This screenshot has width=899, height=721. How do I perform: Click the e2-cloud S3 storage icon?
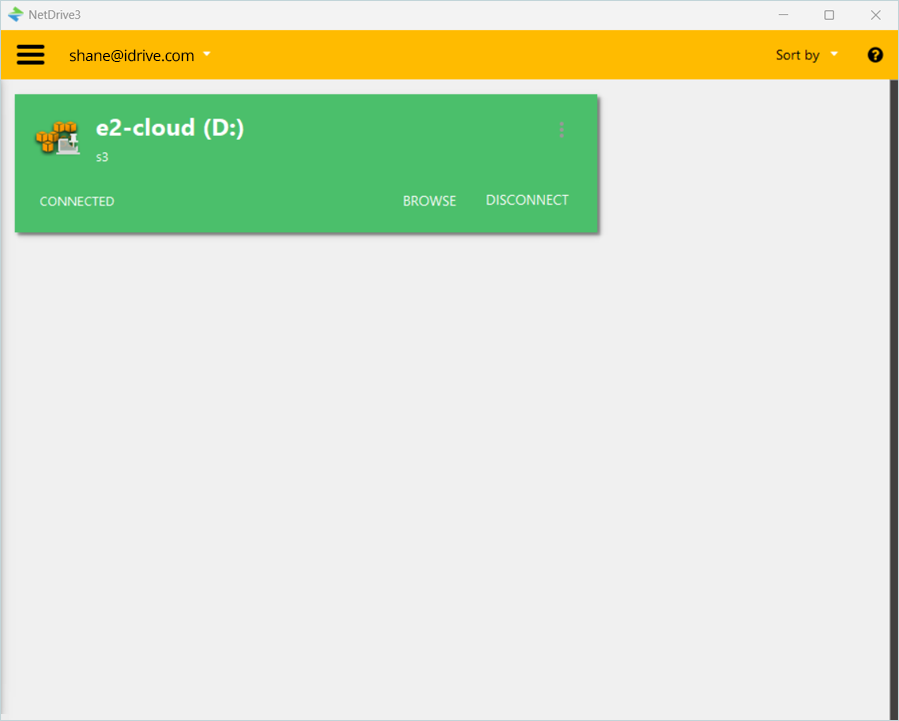tap(58, 138)
